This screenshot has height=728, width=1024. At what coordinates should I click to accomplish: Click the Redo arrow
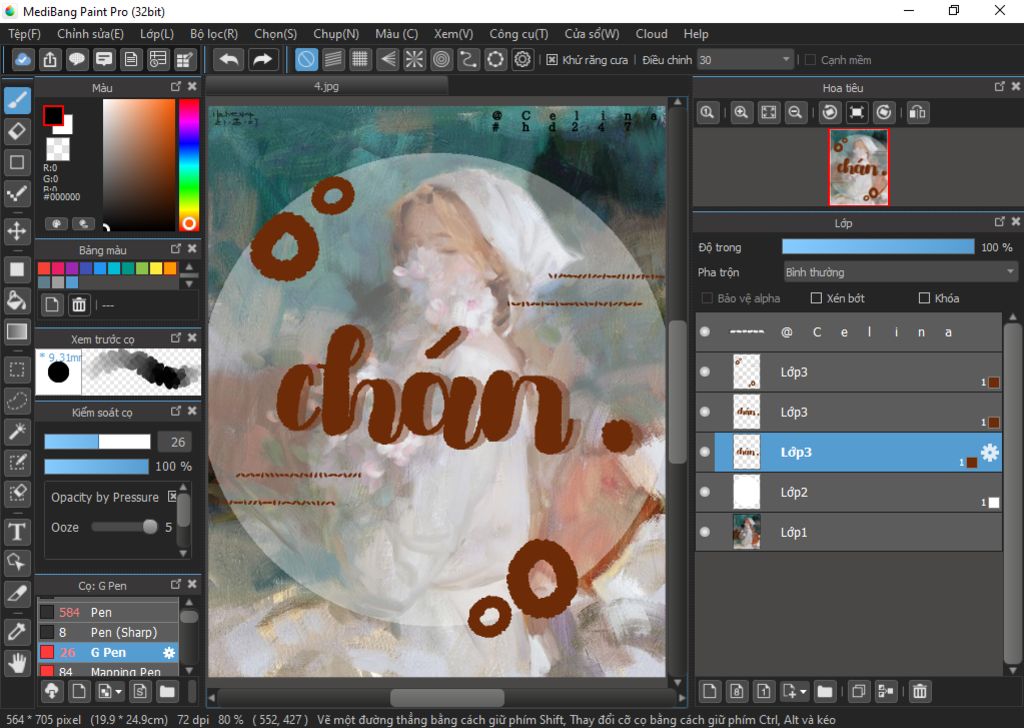(x=262, y=59)
